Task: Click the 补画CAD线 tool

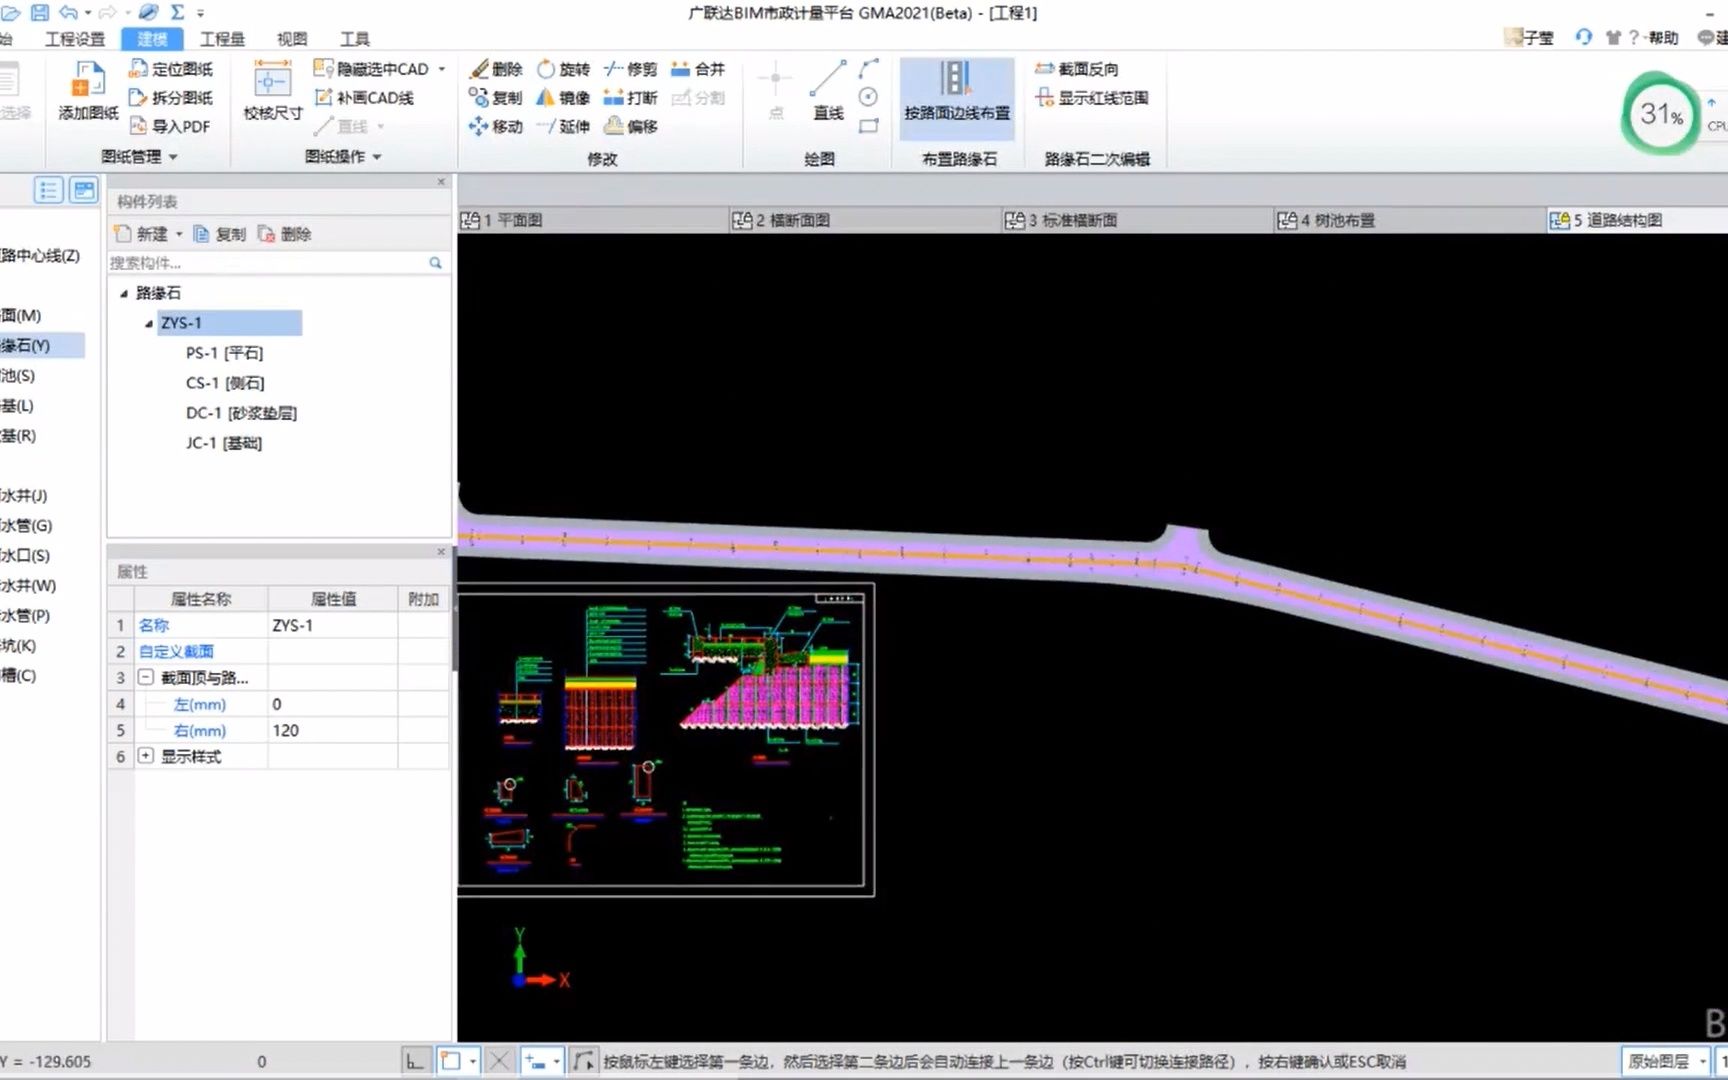Action: coord(364,98)
